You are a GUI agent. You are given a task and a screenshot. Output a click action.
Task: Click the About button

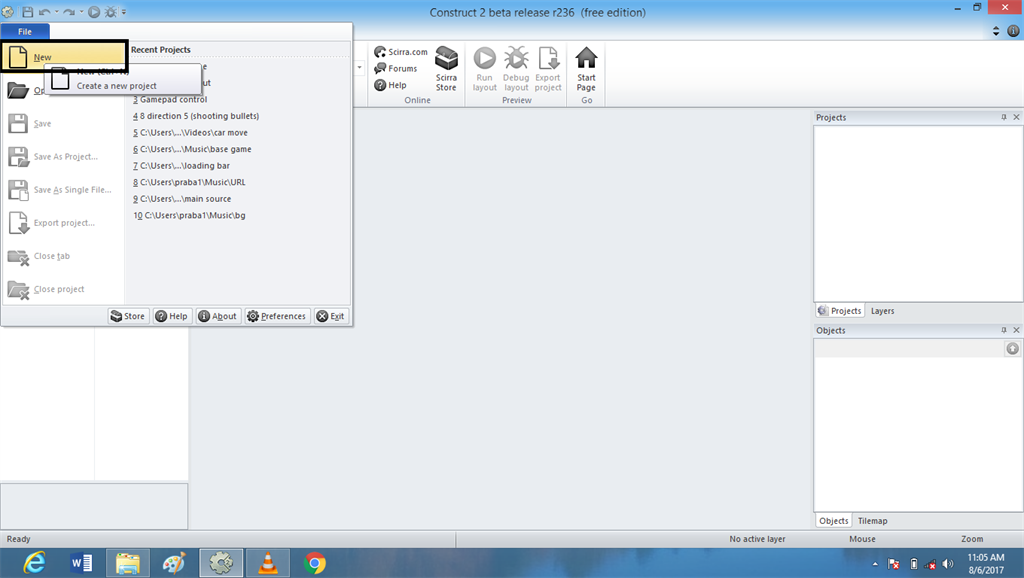coord(217,316)
